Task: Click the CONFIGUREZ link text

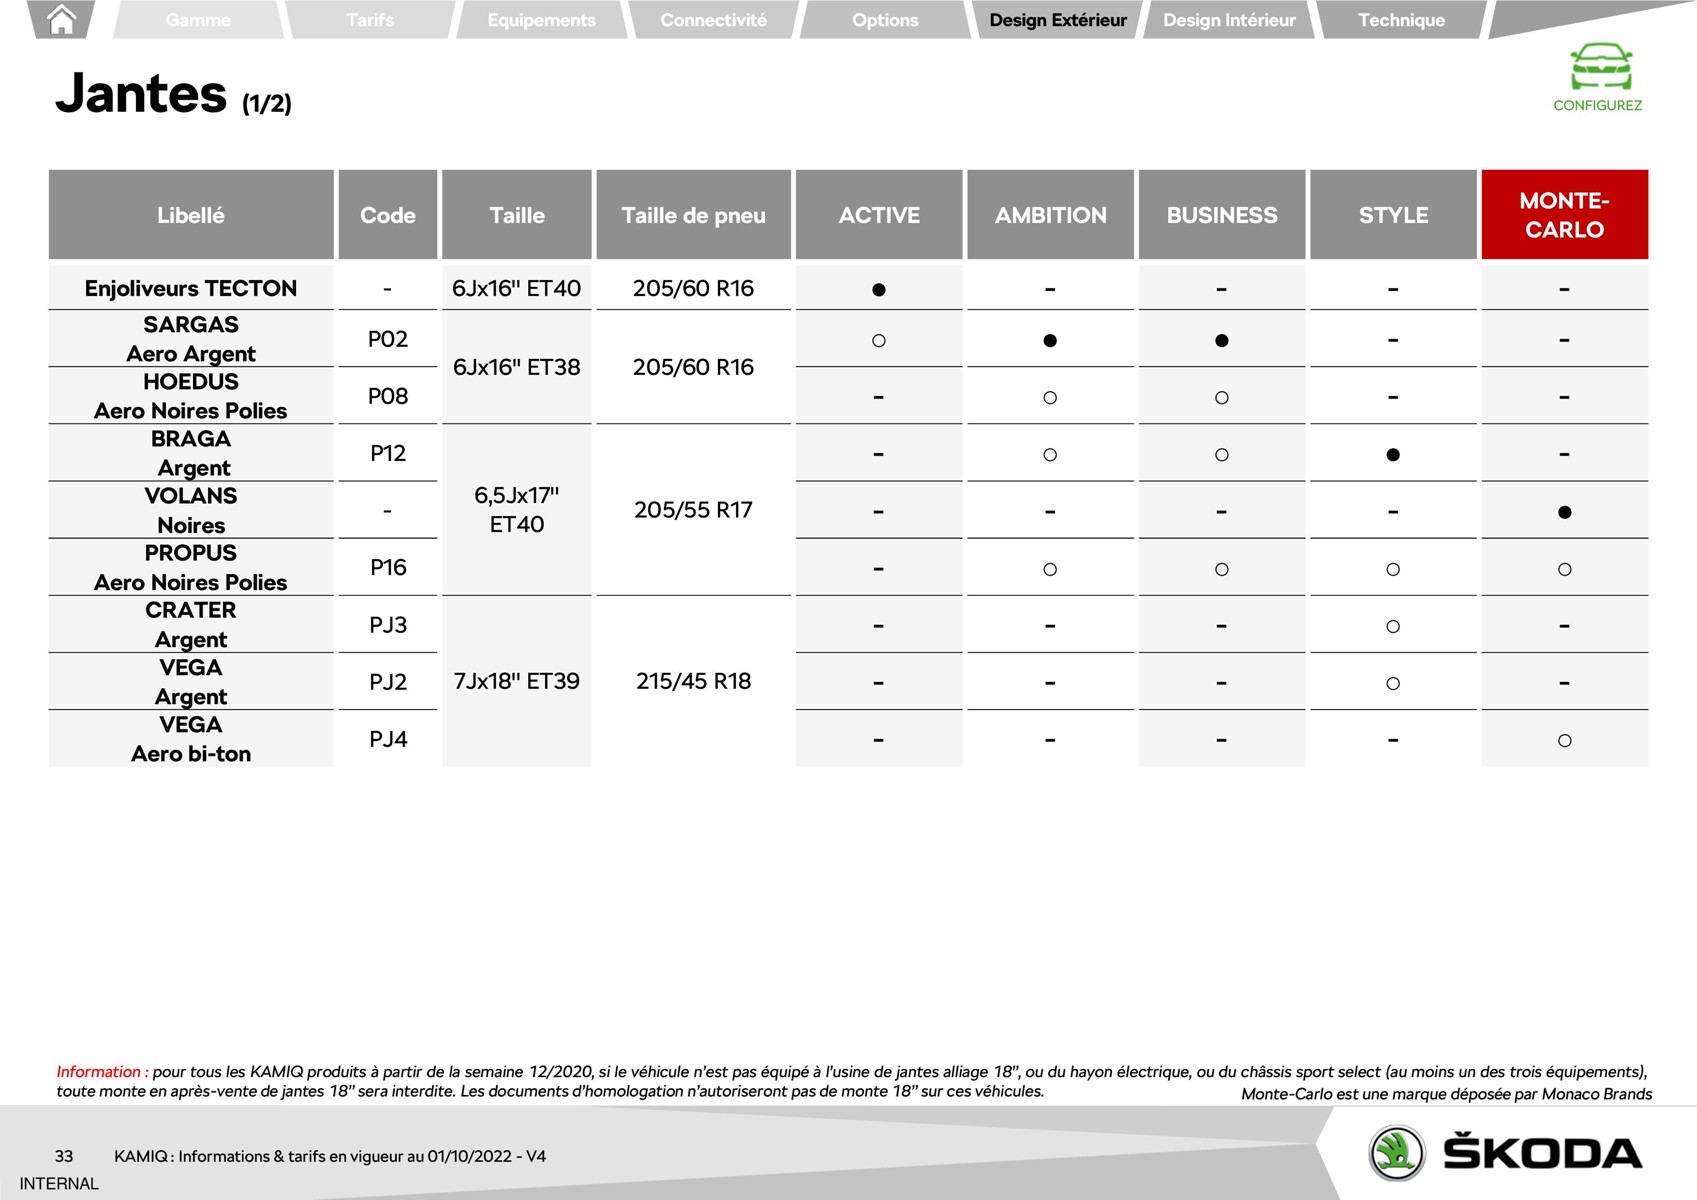Action: 1597,105
